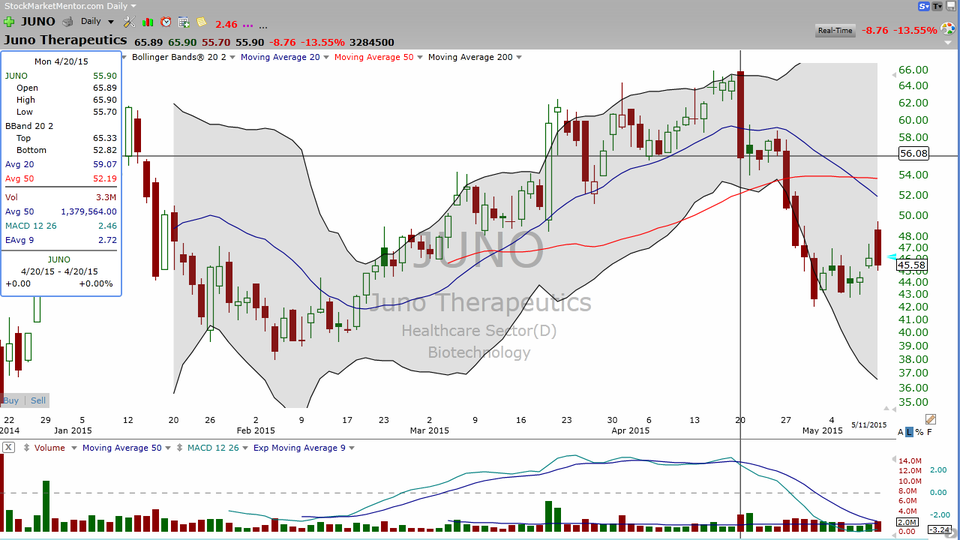Click the Sell button
This screenshot has height=540, width=960.
[38, 400]
